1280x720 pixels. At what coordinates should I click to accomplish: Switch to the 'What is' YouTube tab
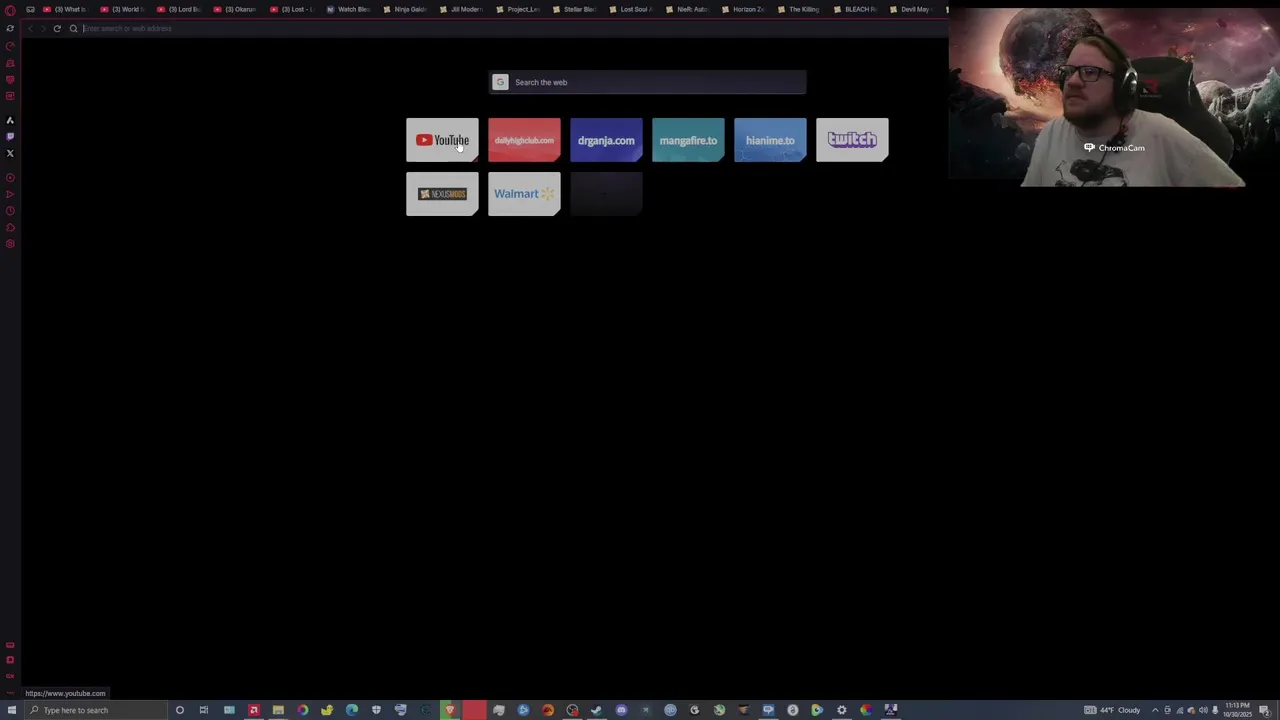pyautogui.click(x=65, y=9)
